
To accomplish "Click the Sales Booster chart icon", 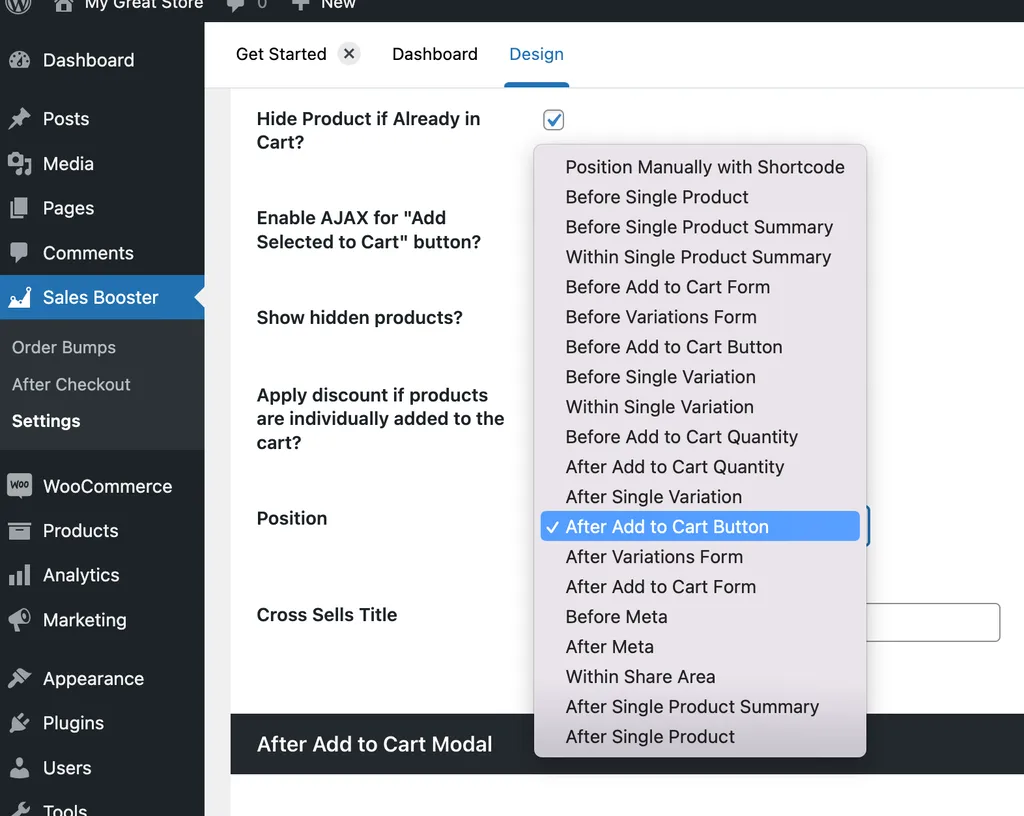I will pos(20,298).
